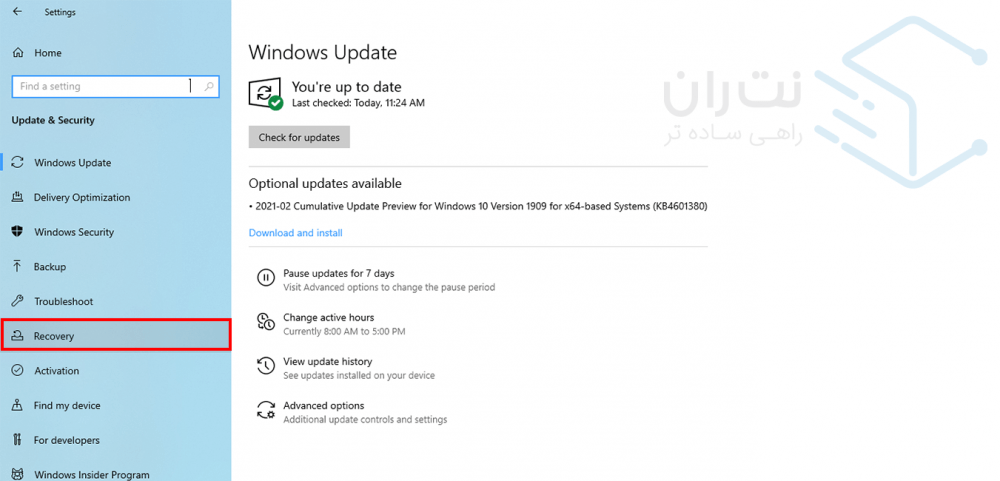Click the Download and install link

[295, 233]
